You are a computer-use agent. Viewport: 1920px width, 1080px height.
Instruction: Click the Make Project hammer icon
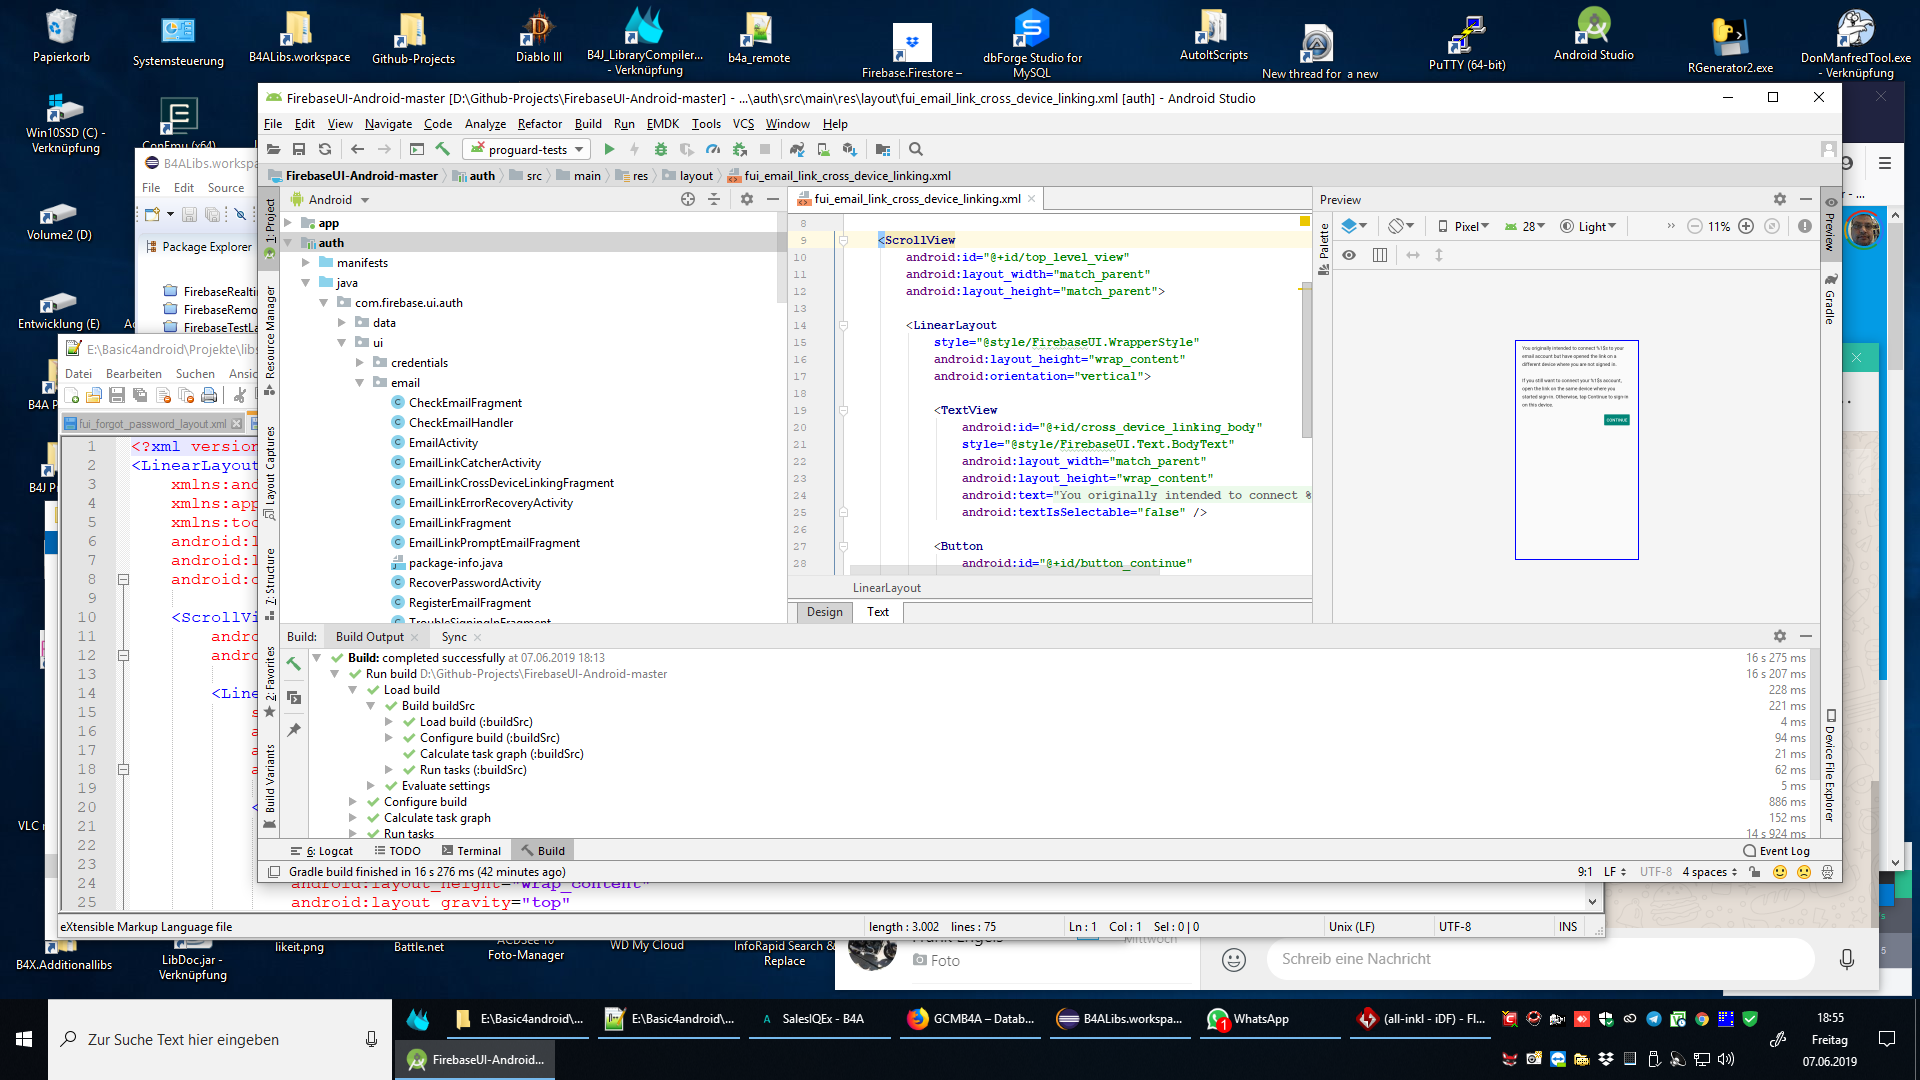pyautogui.click(x=443, y=149)
